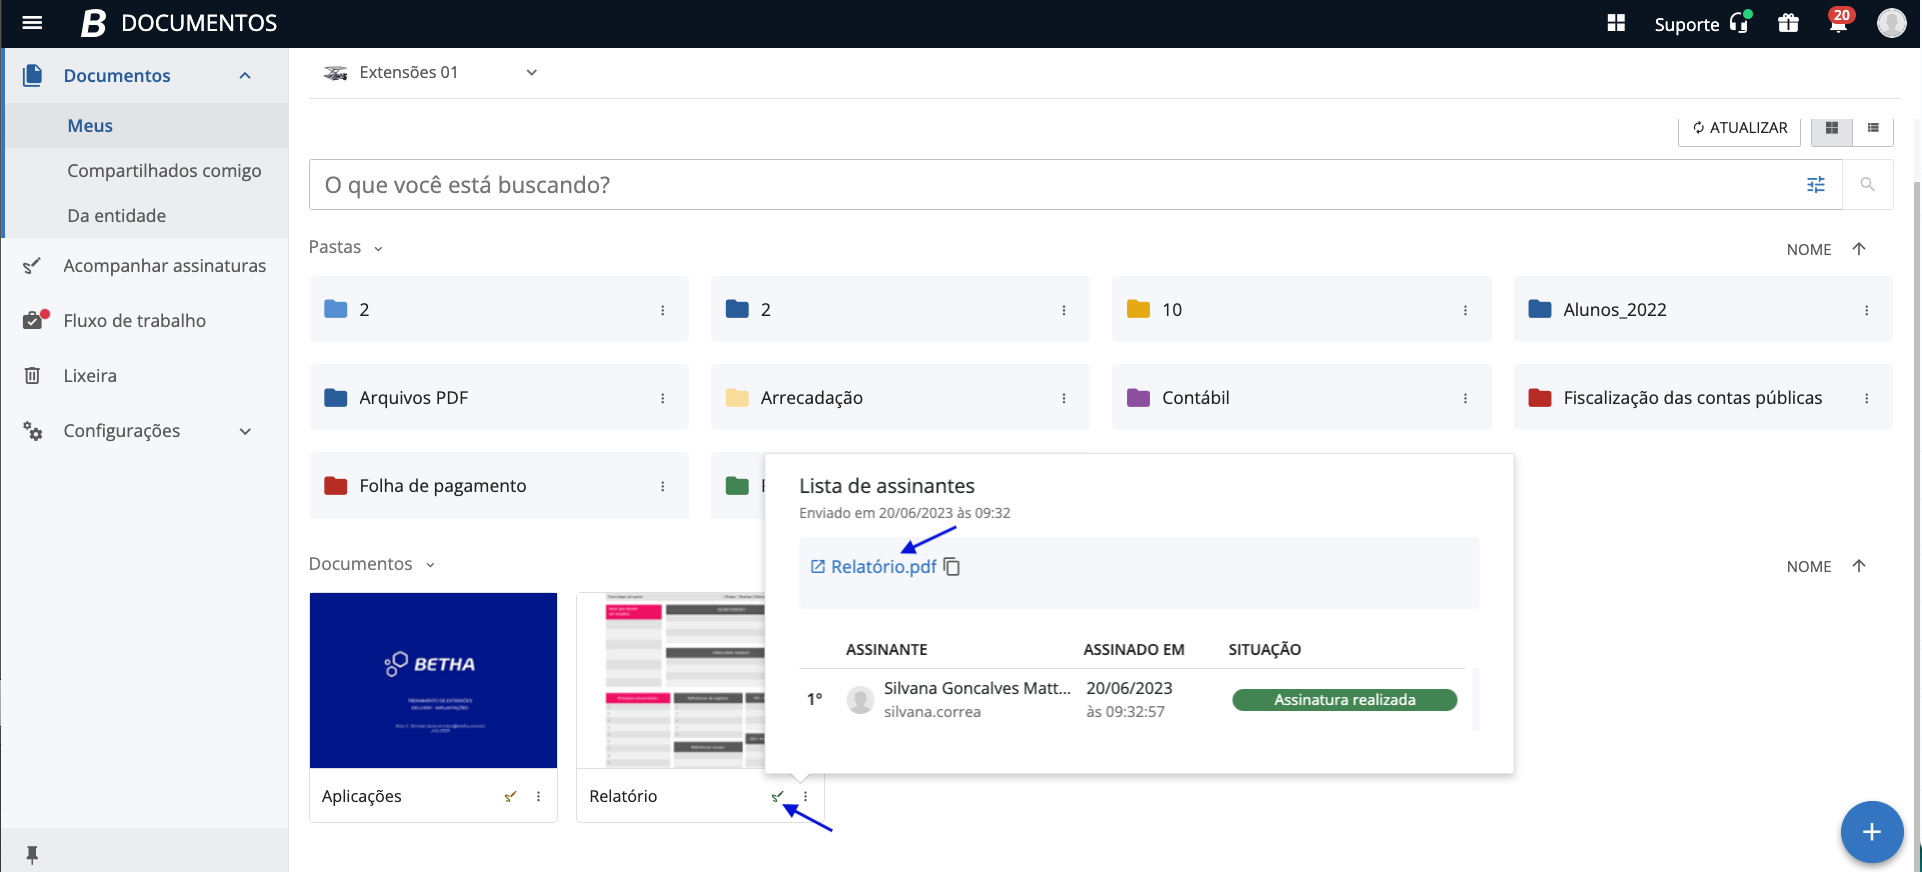
Task: Open the apps grid launcher icon
Action: tap(1616, 24)
